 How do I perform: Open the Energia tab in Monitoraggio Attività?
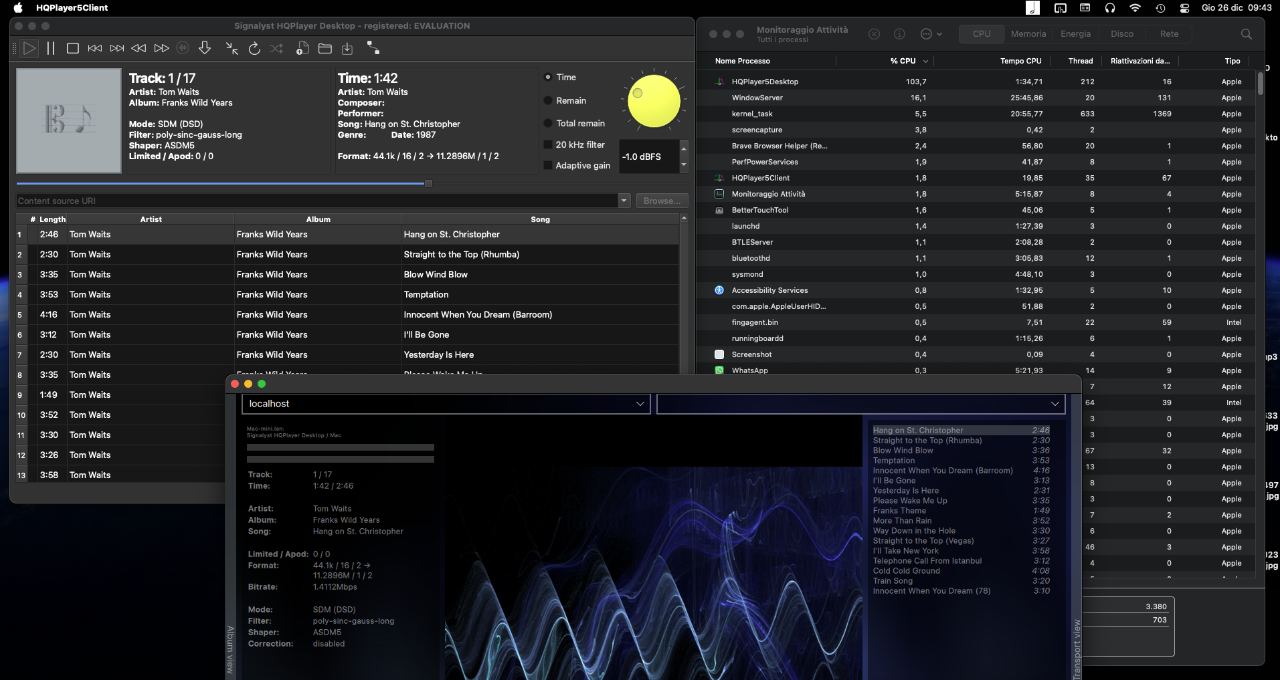(1075, 34)
